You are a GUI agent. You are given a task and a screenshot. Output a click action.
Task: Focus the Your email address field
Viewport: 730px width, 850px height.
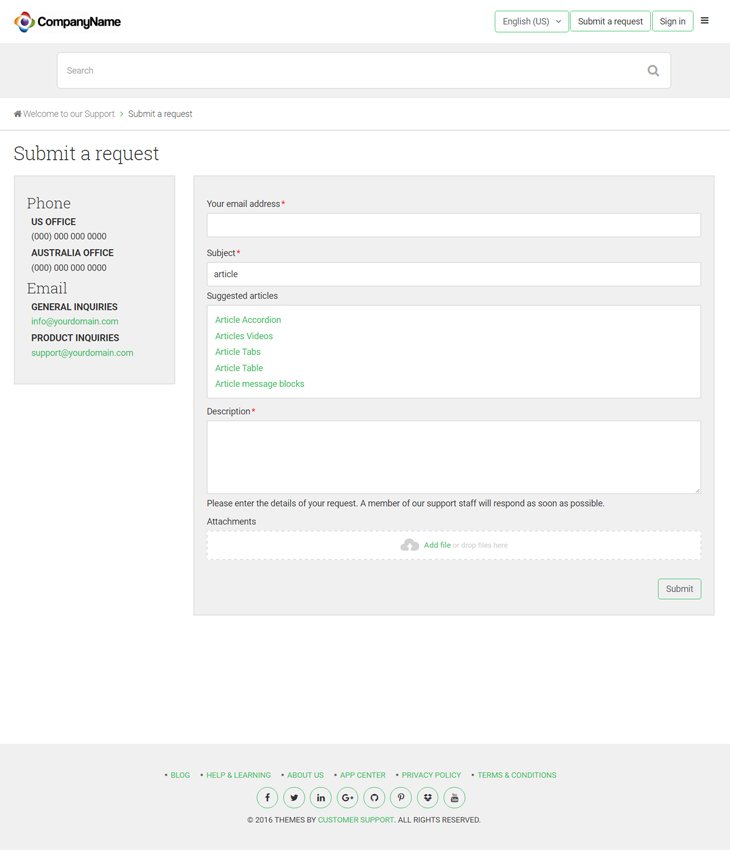(x=454, y=225)
